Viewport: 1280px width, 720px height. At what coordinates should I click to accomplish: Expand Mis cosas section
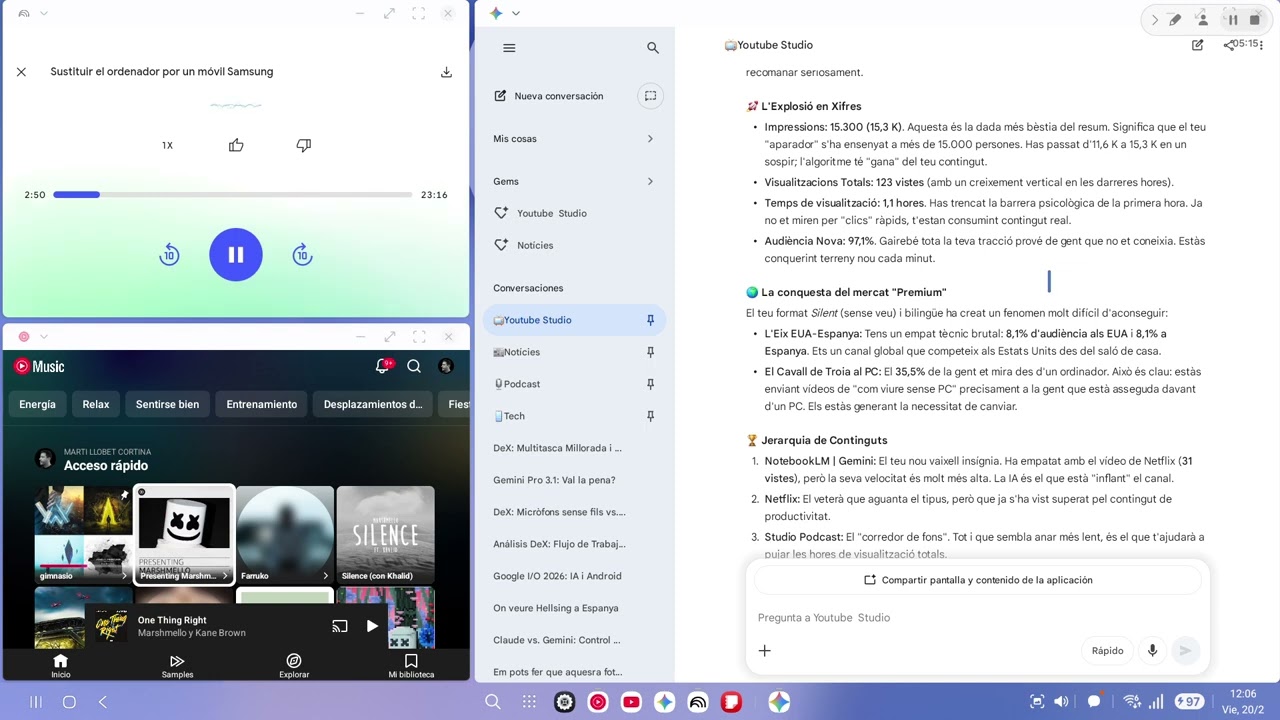pyautogui.click(x=650, y=139)
